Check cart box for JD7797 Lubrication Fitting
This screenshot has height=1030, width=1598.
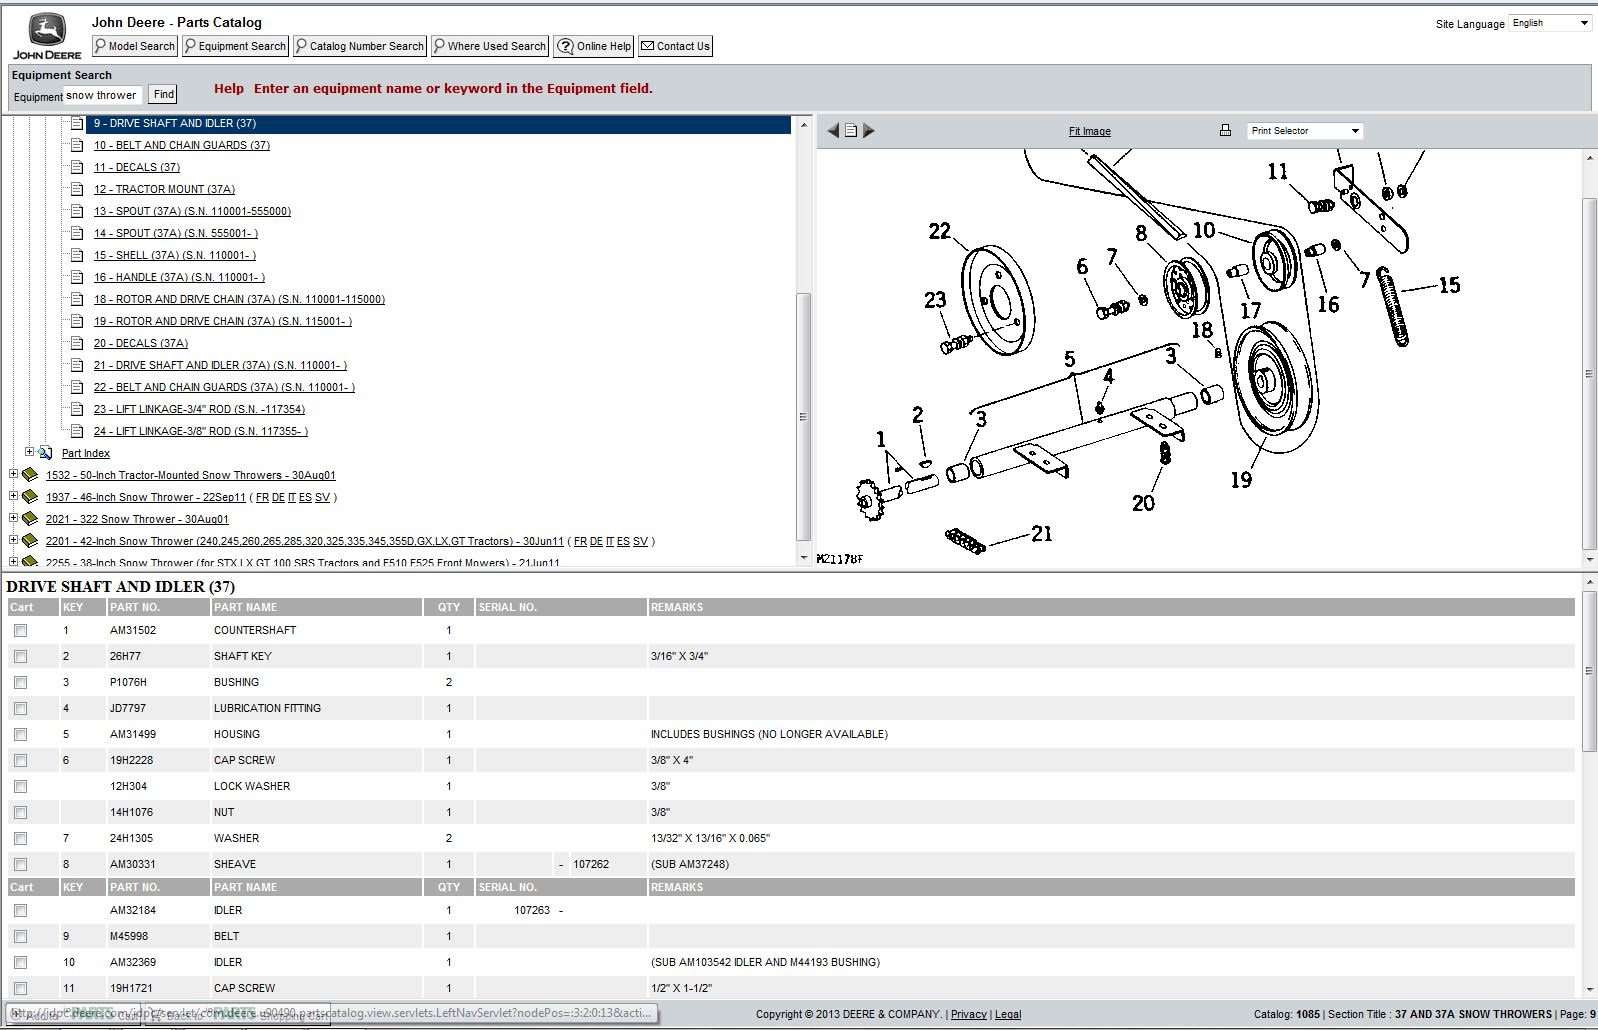click(20, 709)
